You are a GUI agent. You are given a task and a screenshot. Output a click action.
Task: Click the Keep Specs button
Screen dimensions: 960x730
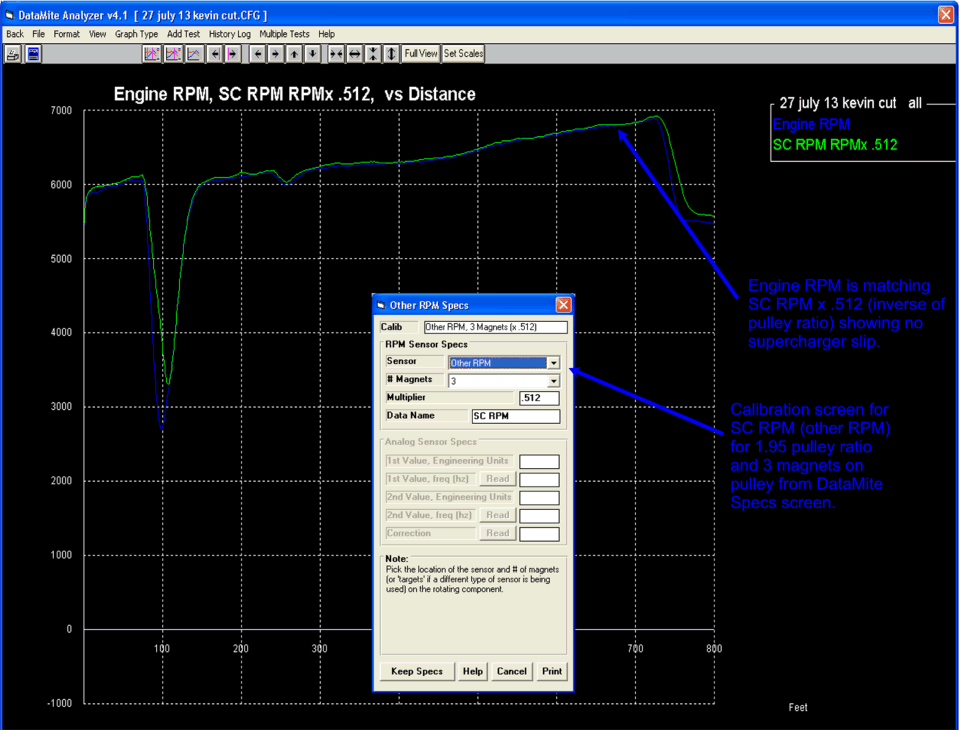417,671
